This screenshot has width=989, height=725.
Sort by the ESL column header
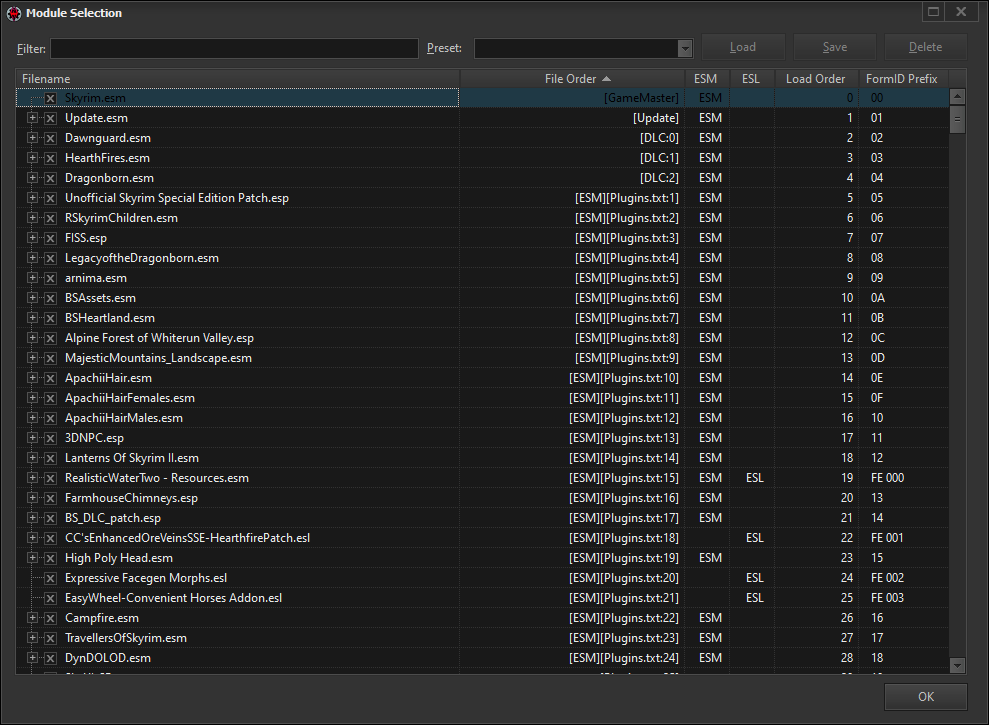pyautogui.click(x=751, y=79)
